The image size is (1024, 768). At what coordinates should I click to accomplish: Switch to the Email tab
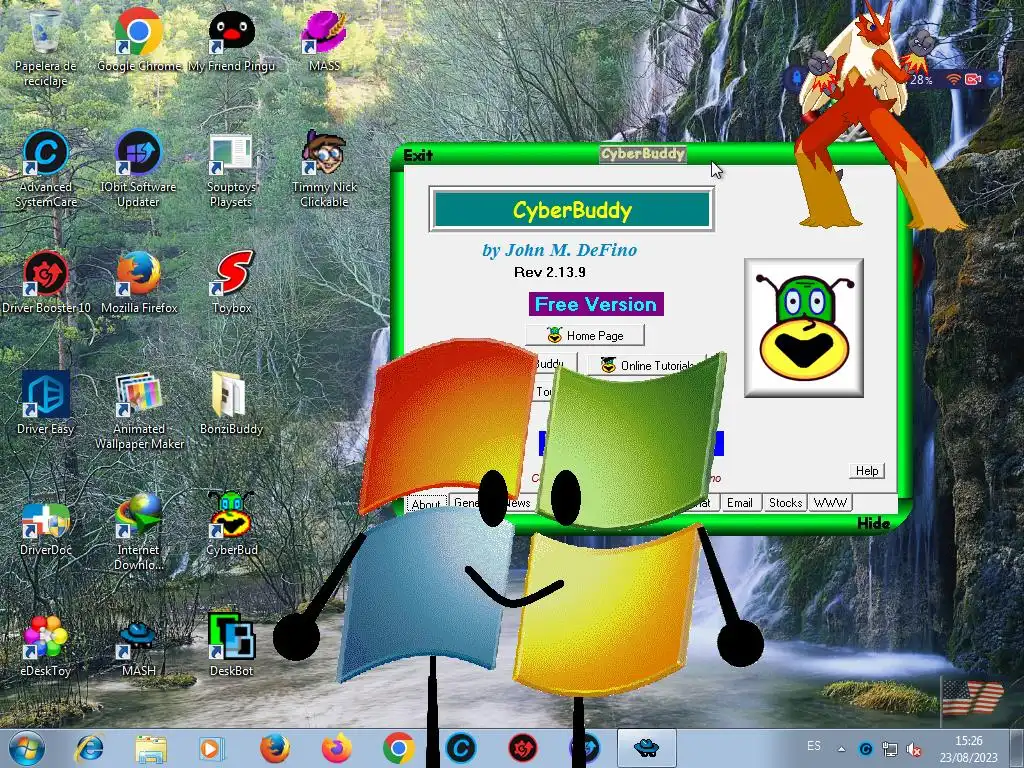(x=740, y=503)
